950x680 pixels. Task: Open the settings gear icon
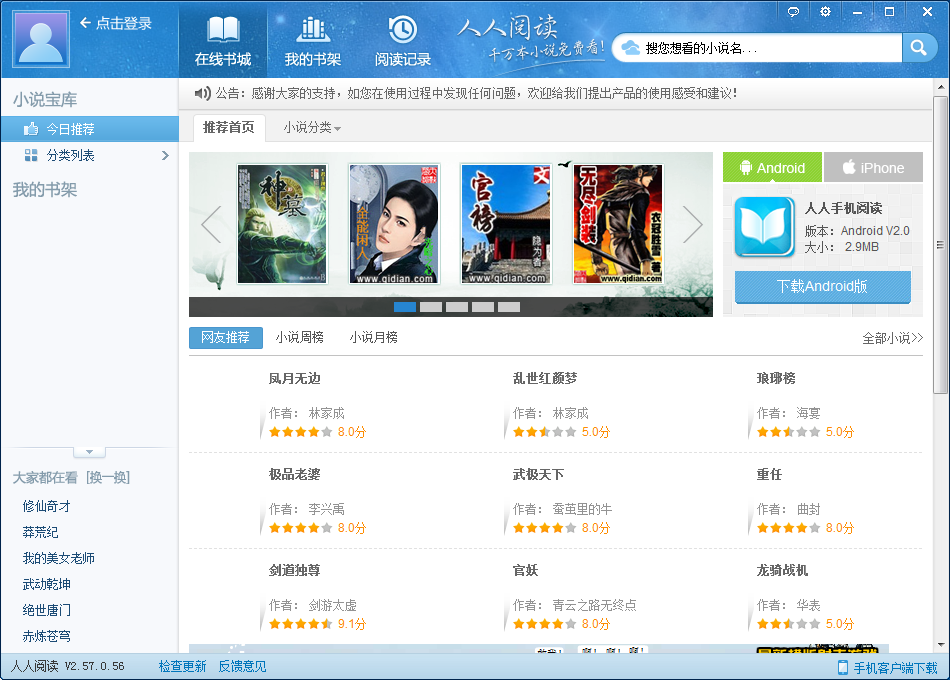[x=825, y=12]
